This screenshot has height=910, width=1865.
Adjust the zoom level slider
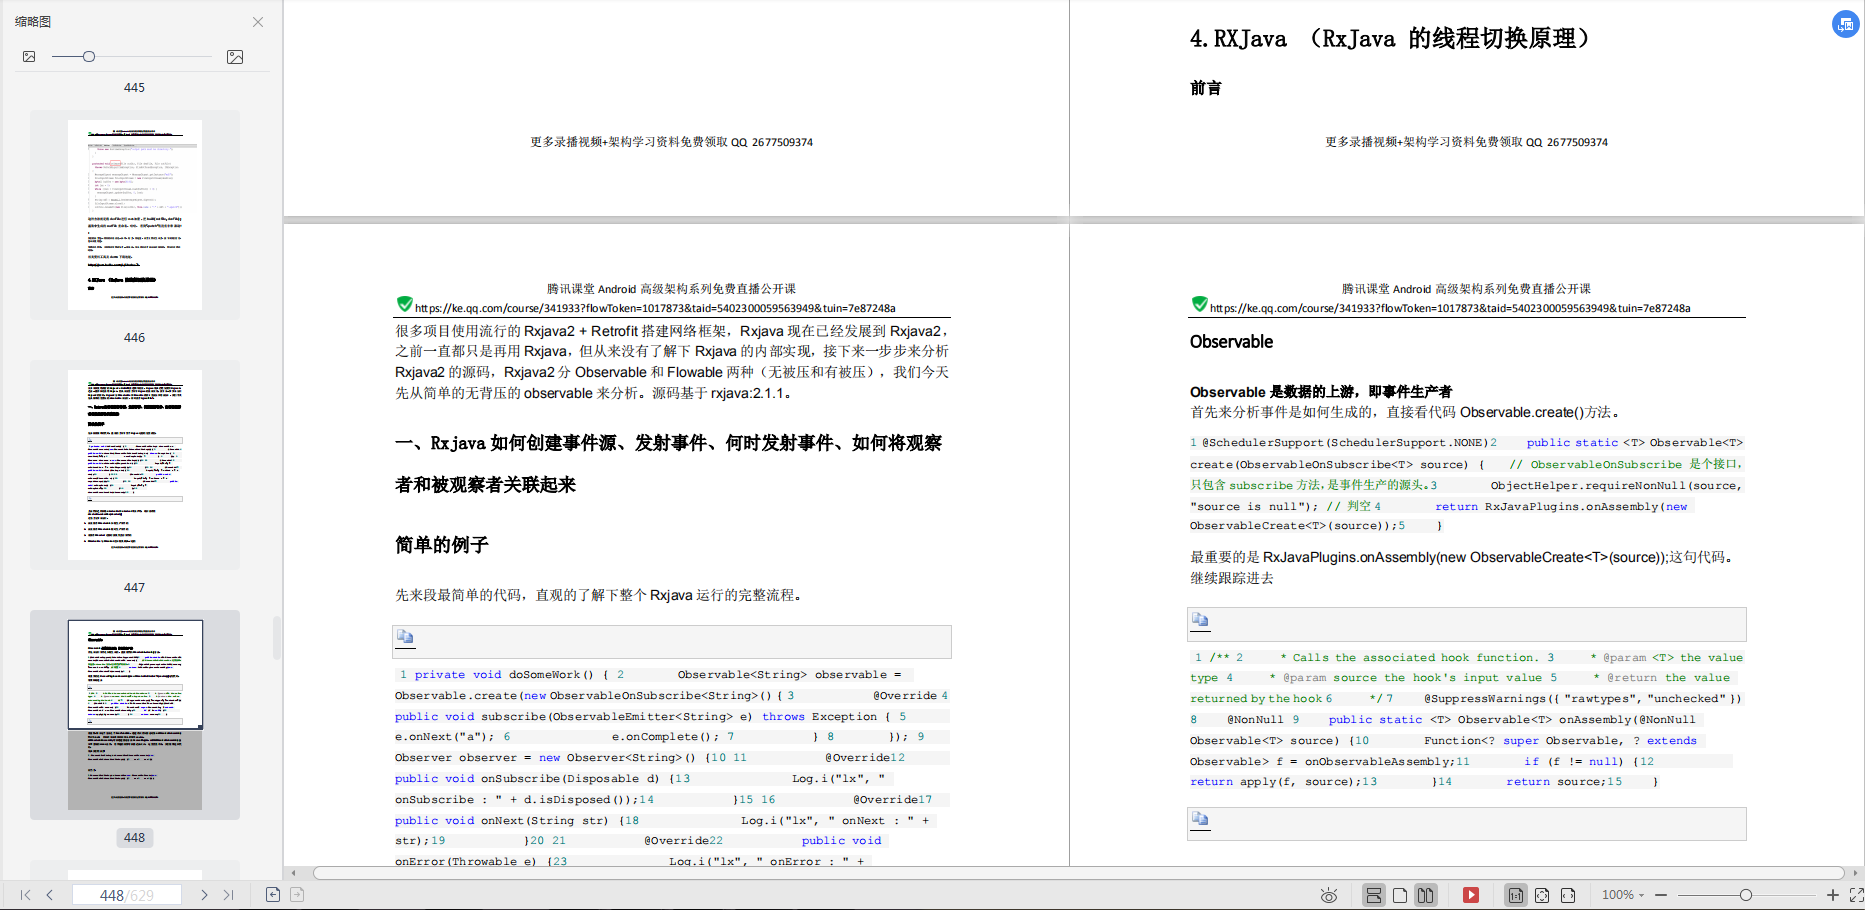1746,895
